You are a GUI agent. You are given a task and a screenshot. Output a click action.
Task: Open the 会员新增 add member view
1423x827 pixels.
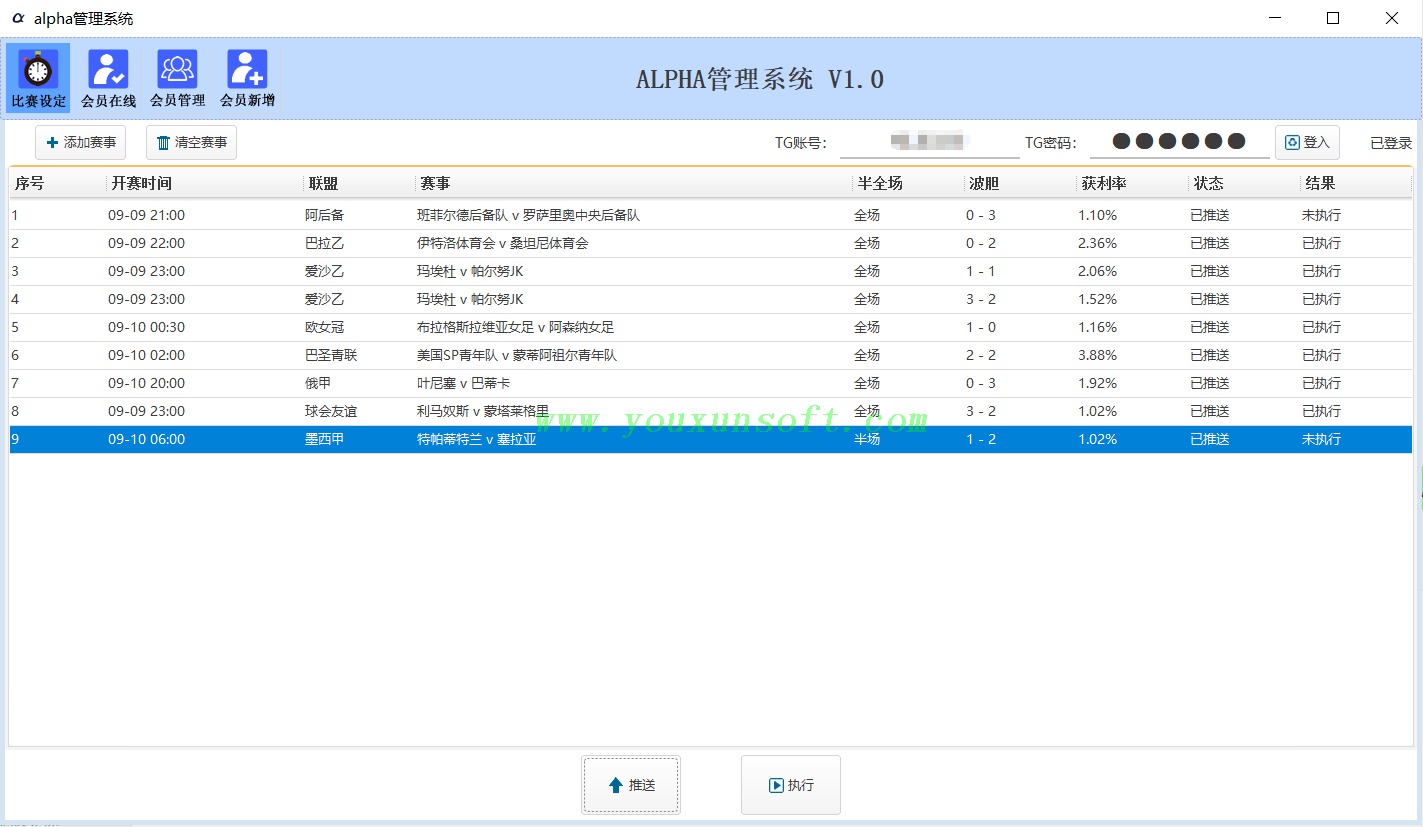[247, 78]
